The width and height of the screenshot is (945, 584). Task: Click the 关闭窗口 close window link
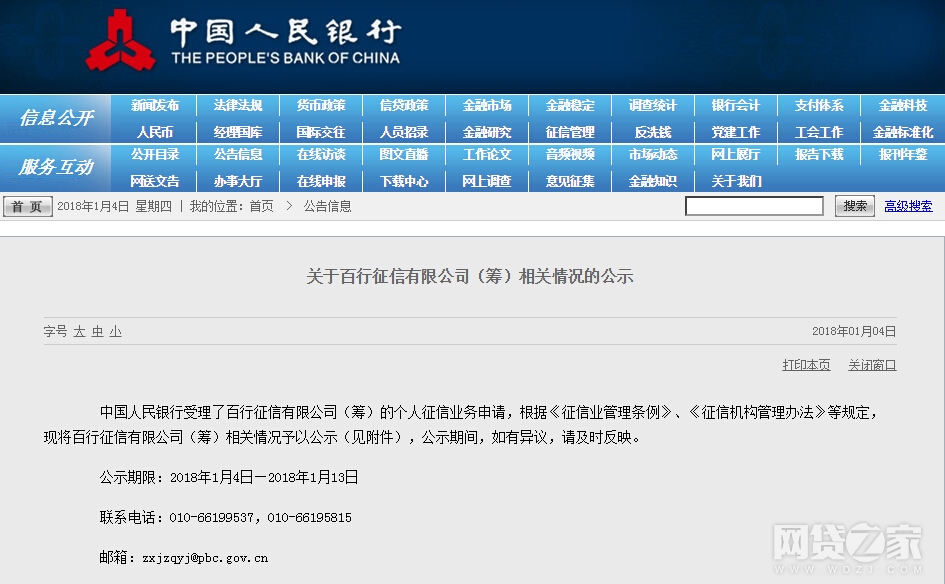click(872, 365)
